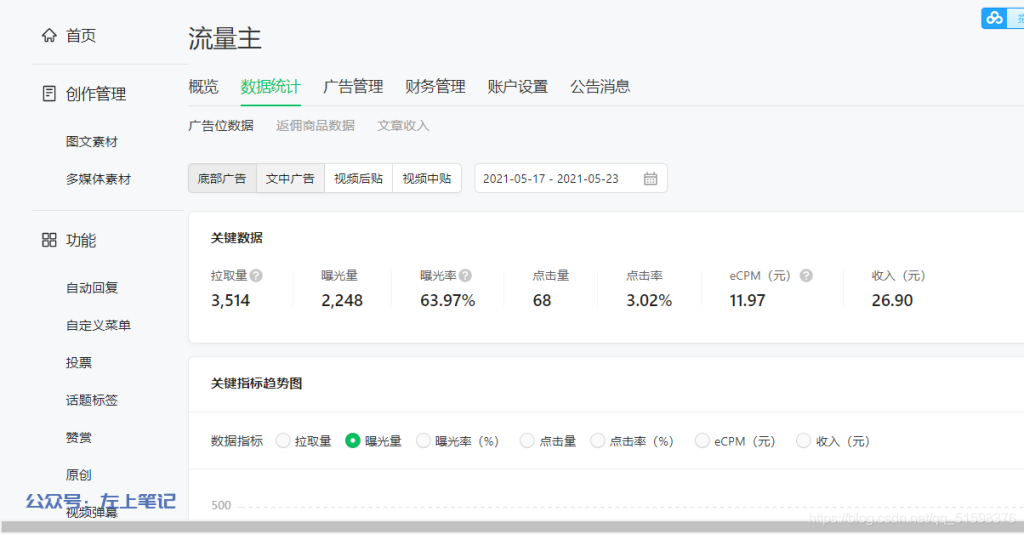Click the help icon next to 拉取量

[256, 275]
